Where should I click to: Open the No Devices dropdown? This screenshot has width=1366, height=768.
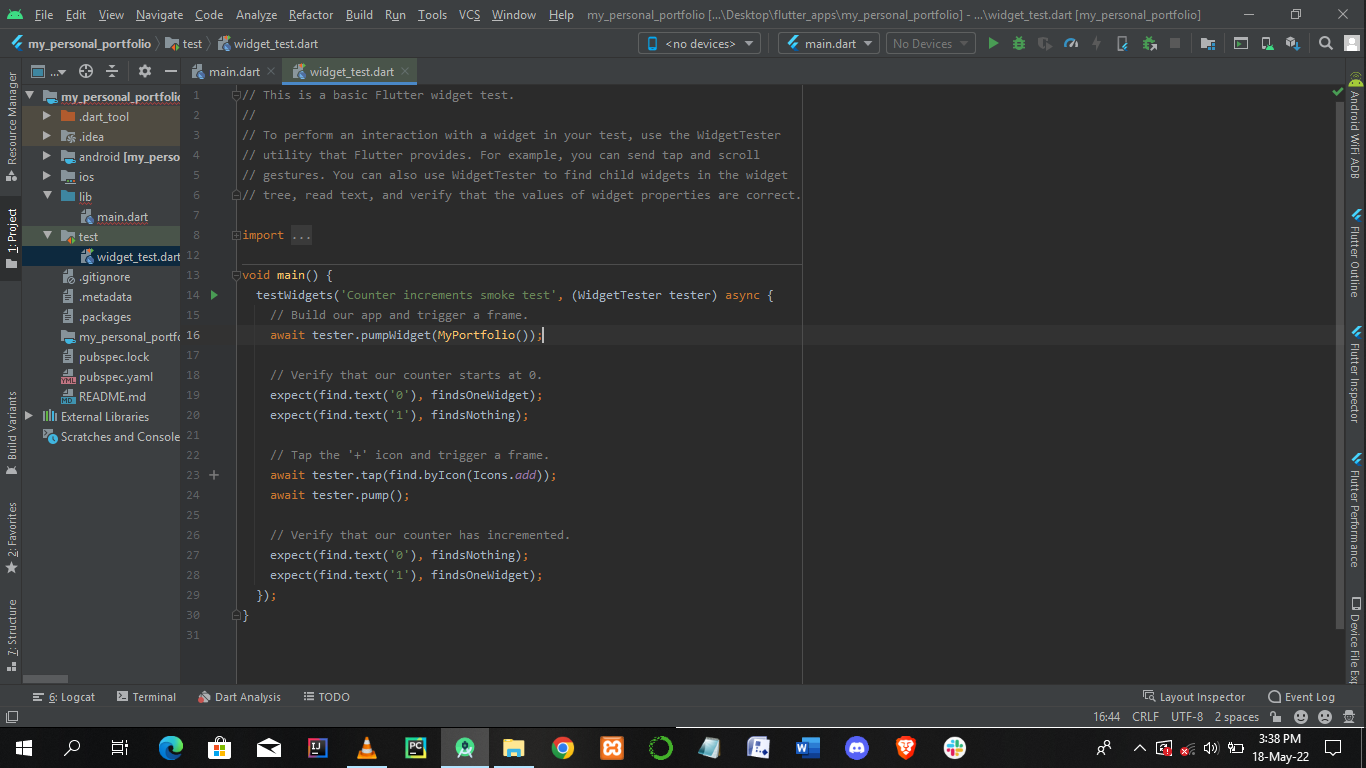point(931,43)
